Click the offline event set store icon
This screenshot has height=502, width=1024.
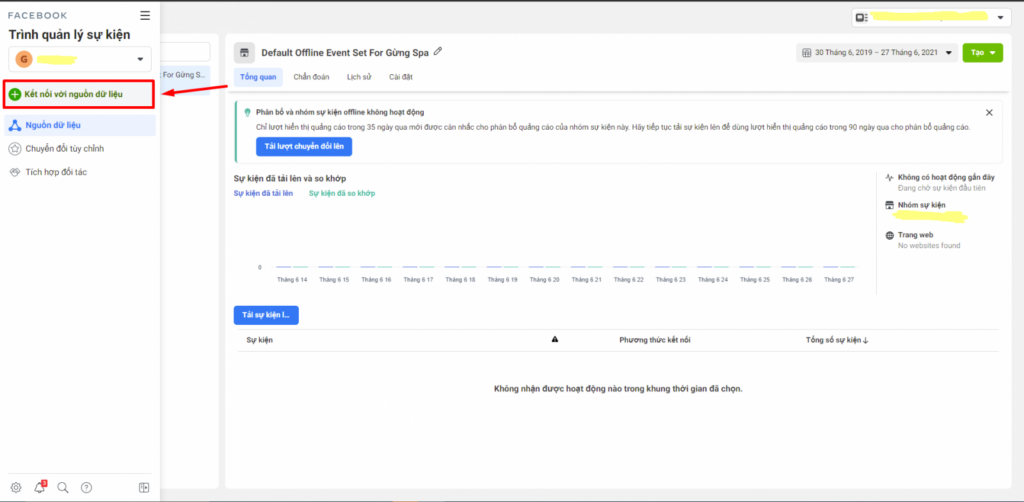click(245, 53)
